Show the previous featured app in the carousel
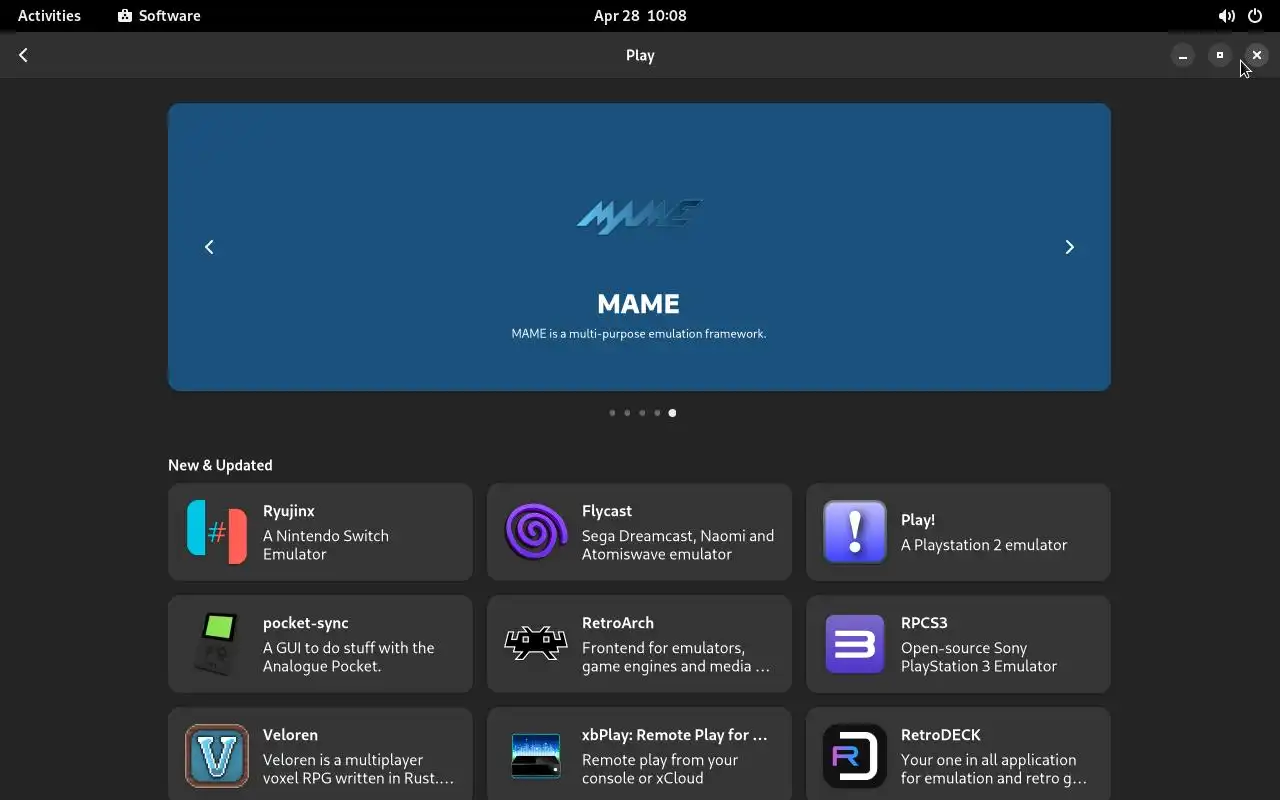Screen dimensions: 1280x800 click(209, 247)
